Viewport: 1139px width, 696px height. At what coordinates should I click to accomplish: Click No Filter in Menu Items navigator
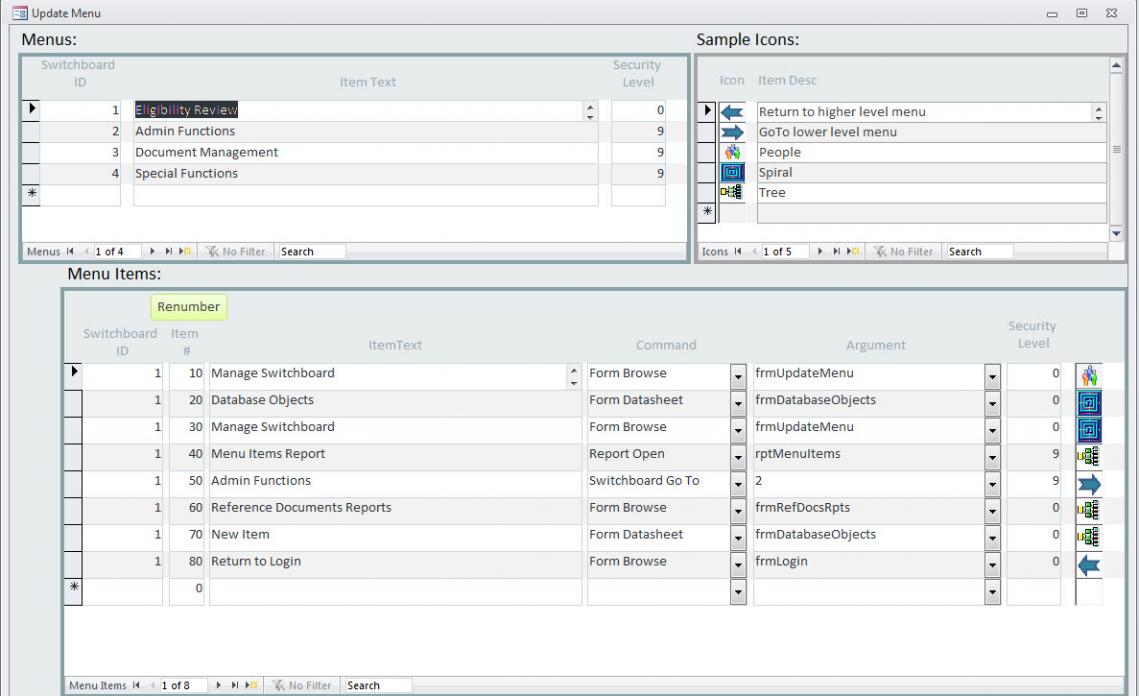(301, 685)
